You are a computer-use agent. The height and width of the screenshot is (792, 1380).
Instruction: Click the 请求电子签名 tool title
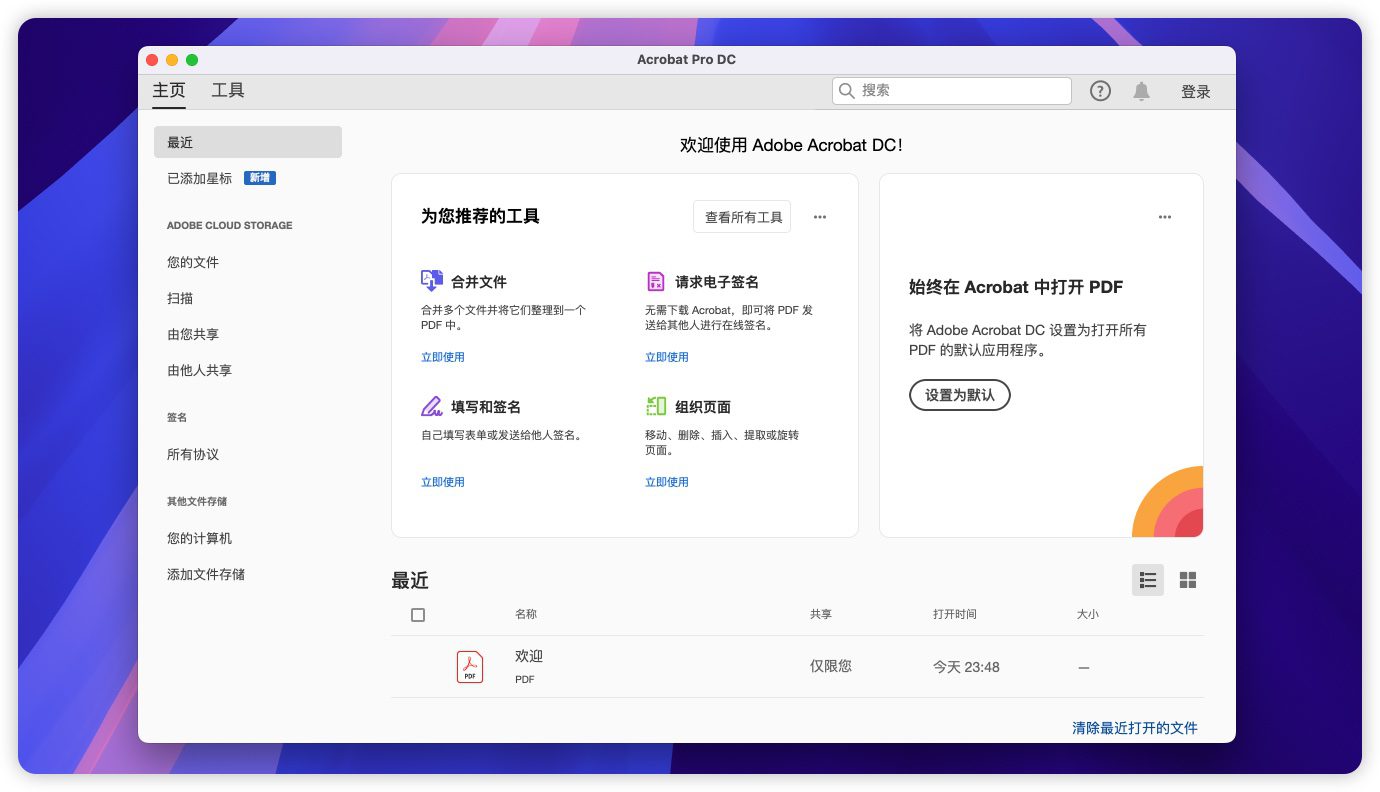coord(717,282)
